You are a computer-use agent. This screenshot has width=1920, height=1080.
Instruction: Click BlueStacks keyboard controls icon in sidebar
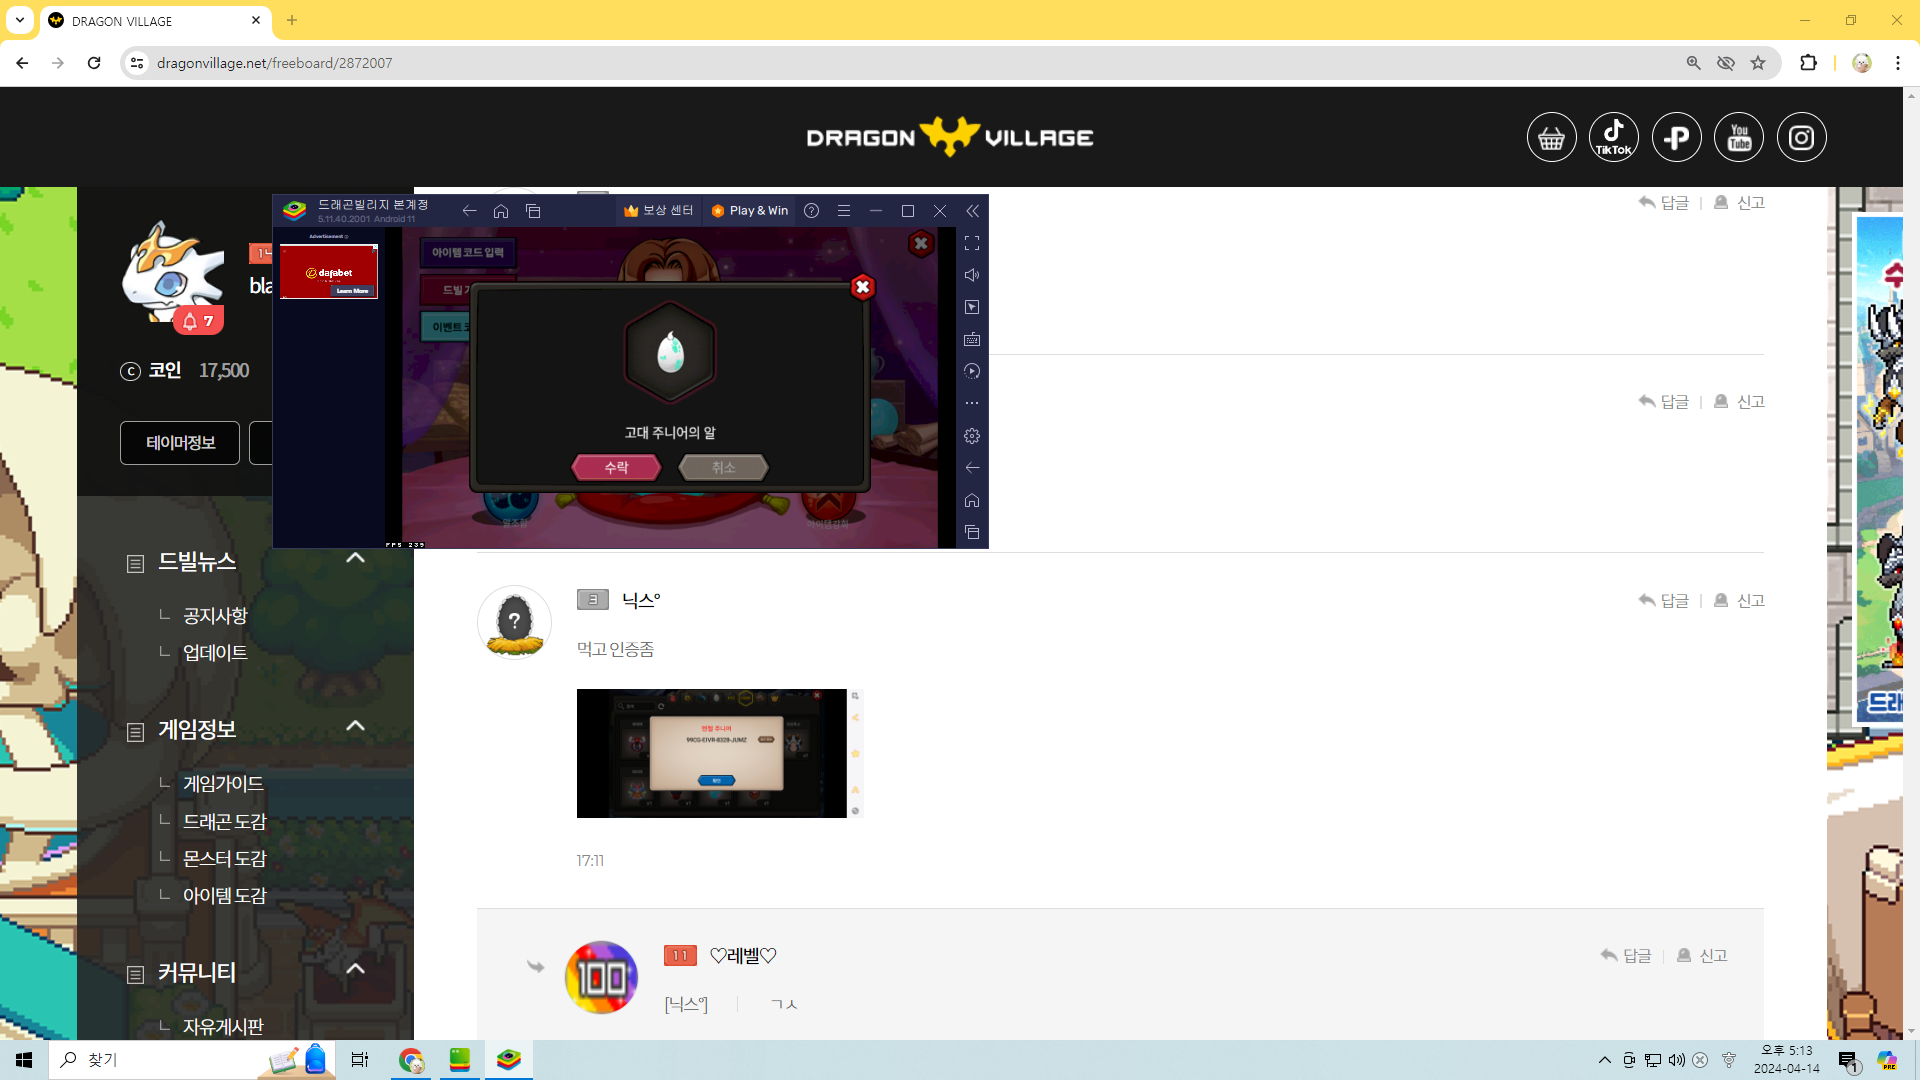[972, 340]
